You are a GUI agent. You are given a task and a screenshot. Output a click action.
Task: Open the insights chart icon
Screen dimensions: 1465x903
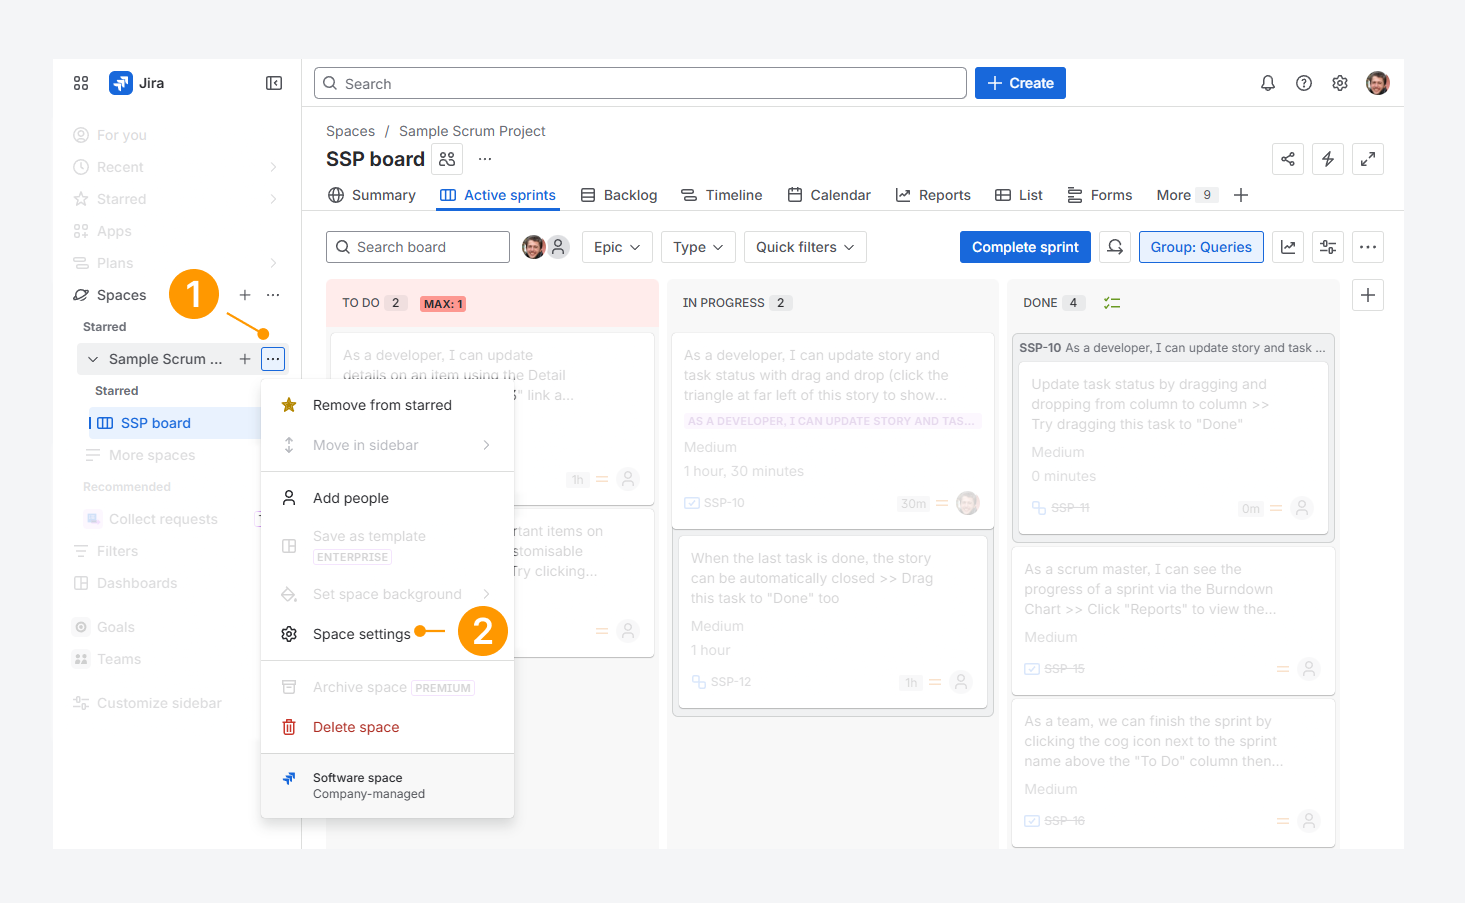tap(1288, 247)
